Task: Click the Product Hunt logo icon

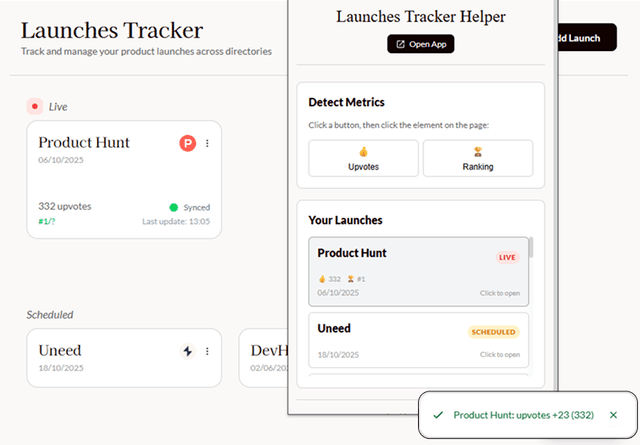Action: coord(188,143)
